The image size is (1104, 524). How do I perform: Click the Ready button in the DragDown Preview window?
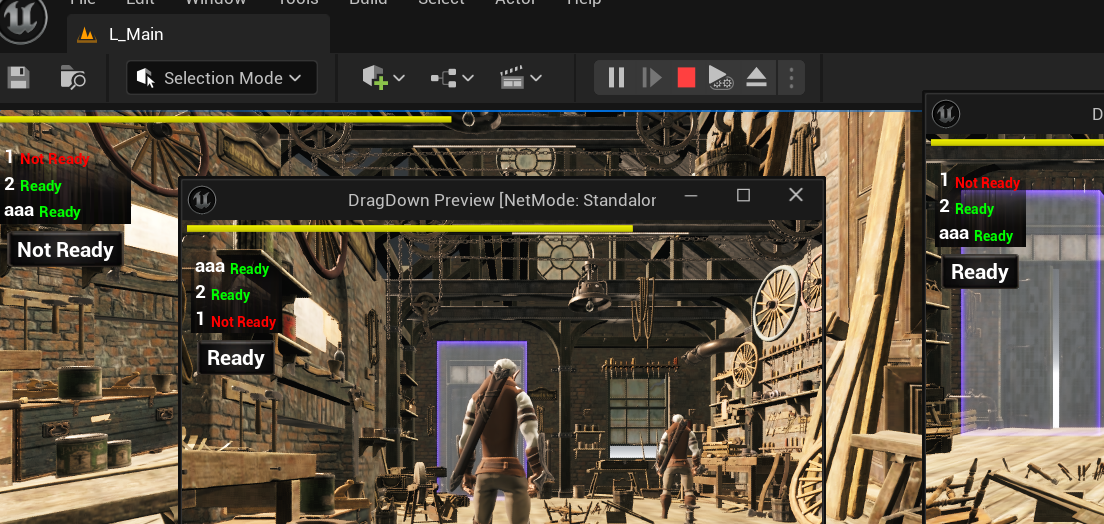(x=235, y=358)
